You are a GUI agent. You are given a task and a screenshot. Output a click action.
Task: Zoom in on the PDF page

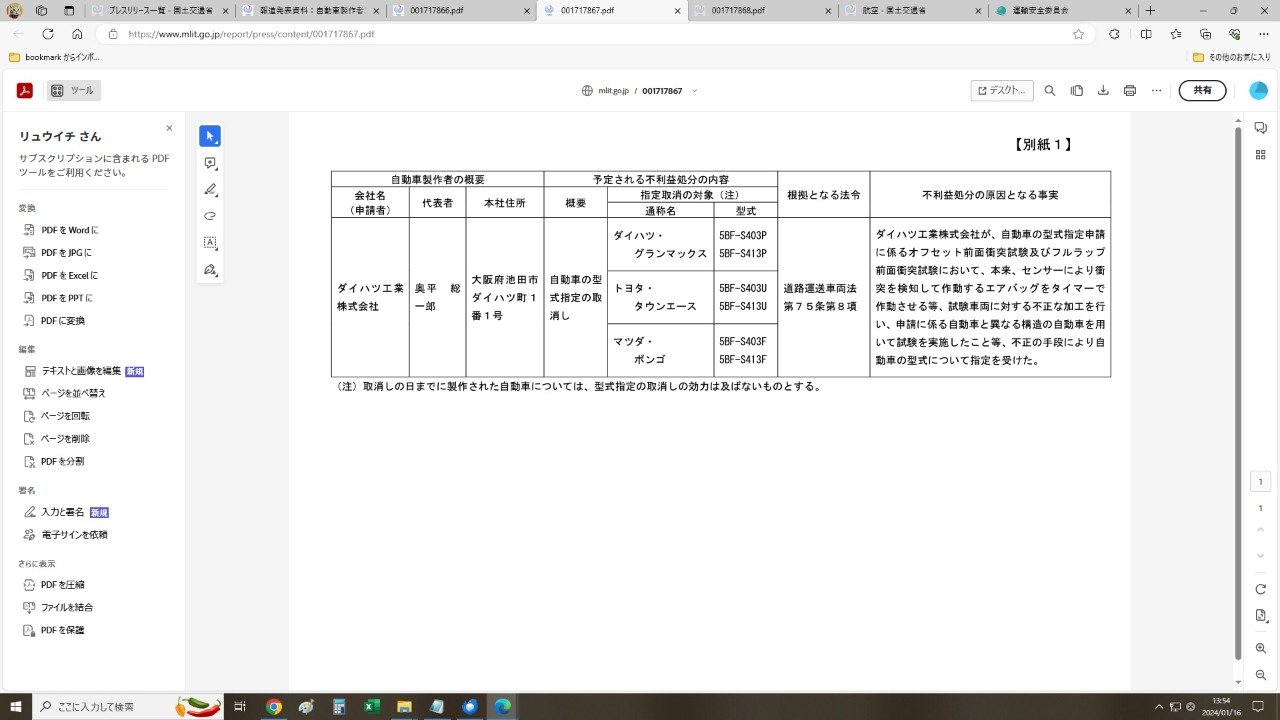click(1260, 649)
